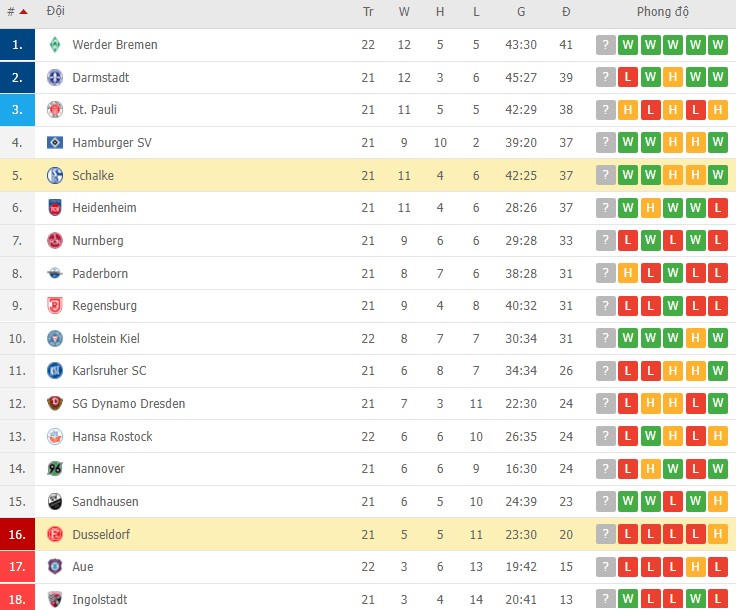Sort table by the Đ points column
Viewport: 736px width, 610px height.
click(566, 12)
